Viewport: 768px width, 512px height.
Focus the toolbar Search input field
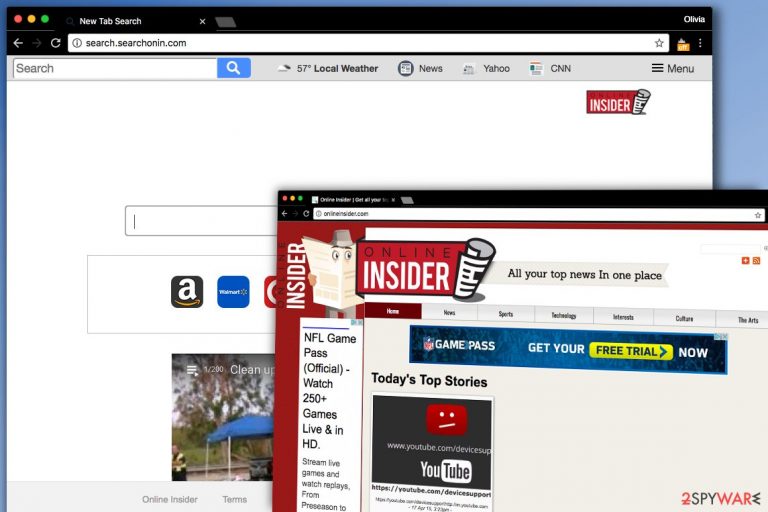pos(115,68)
